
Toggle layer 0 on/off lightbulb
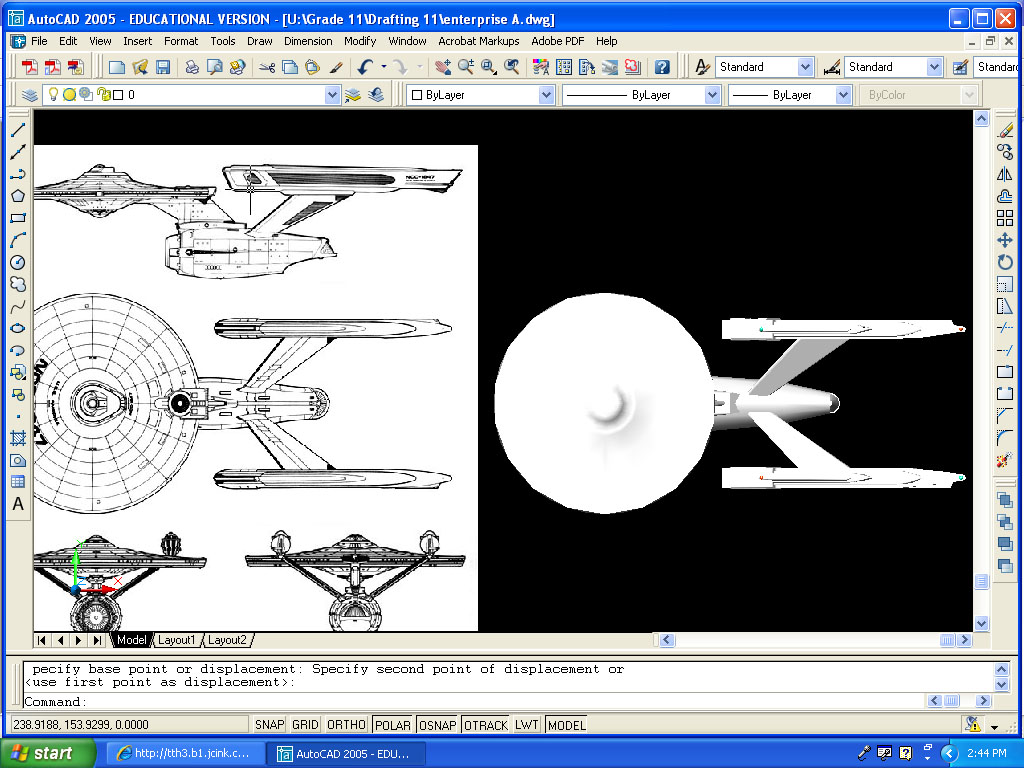tap(54, 95)
